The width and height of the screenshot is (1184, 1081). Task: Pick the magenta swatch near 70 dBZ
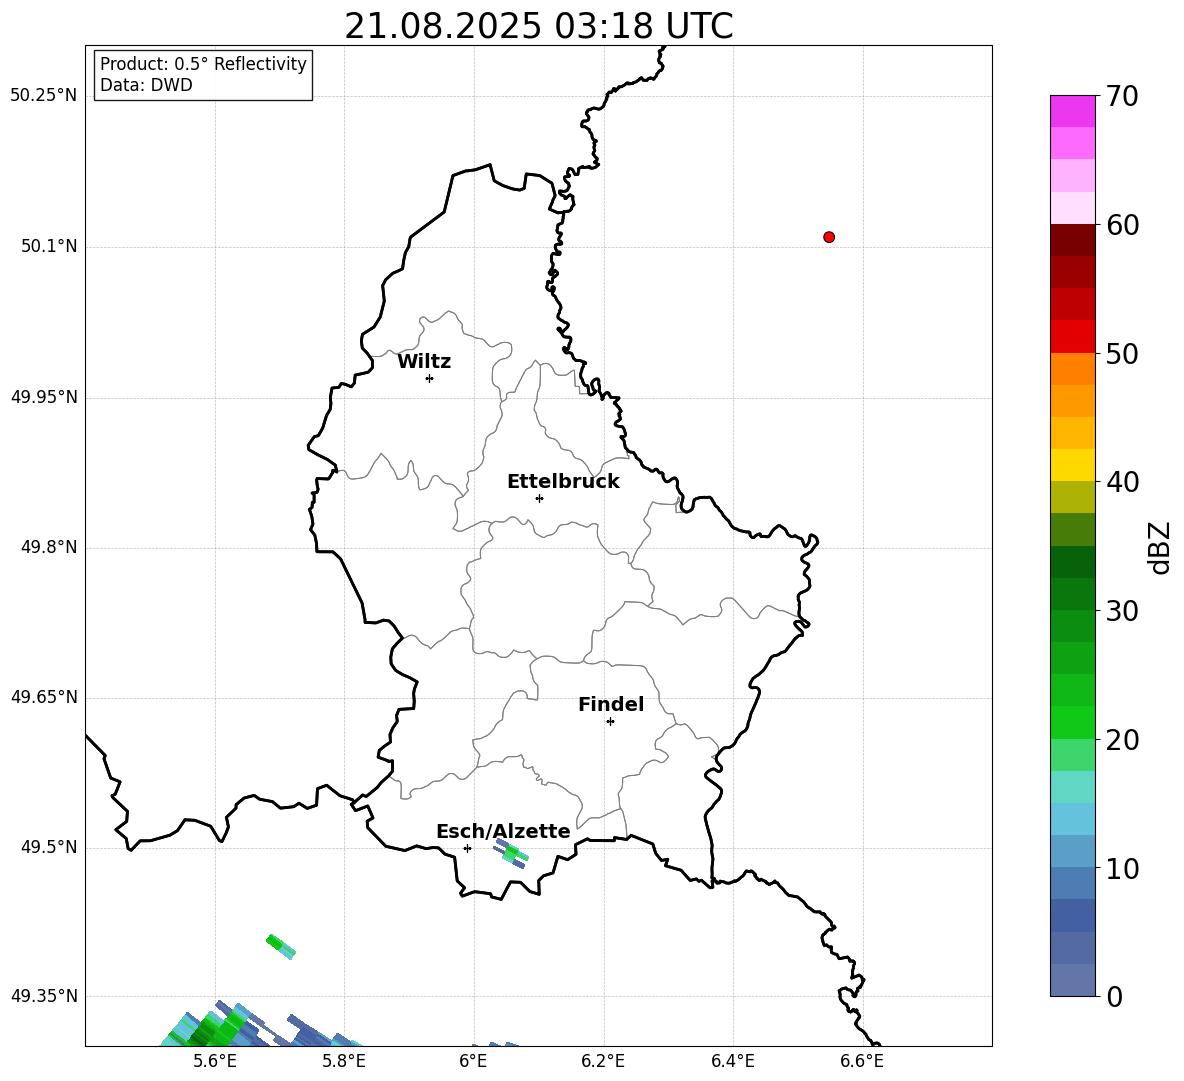coord(1072,111)
